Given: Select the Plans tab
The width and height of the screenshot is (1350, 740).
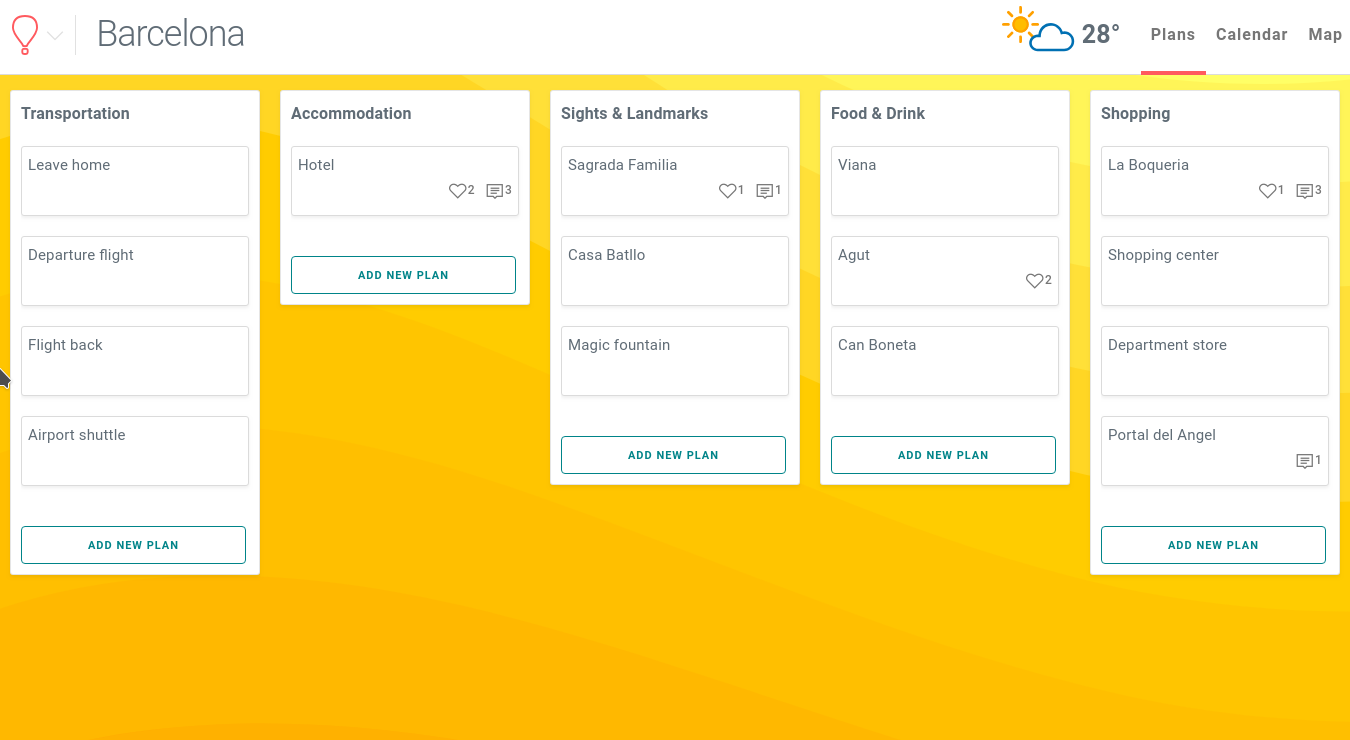Looking at the screenshot, I should (x=1172, y=35).
